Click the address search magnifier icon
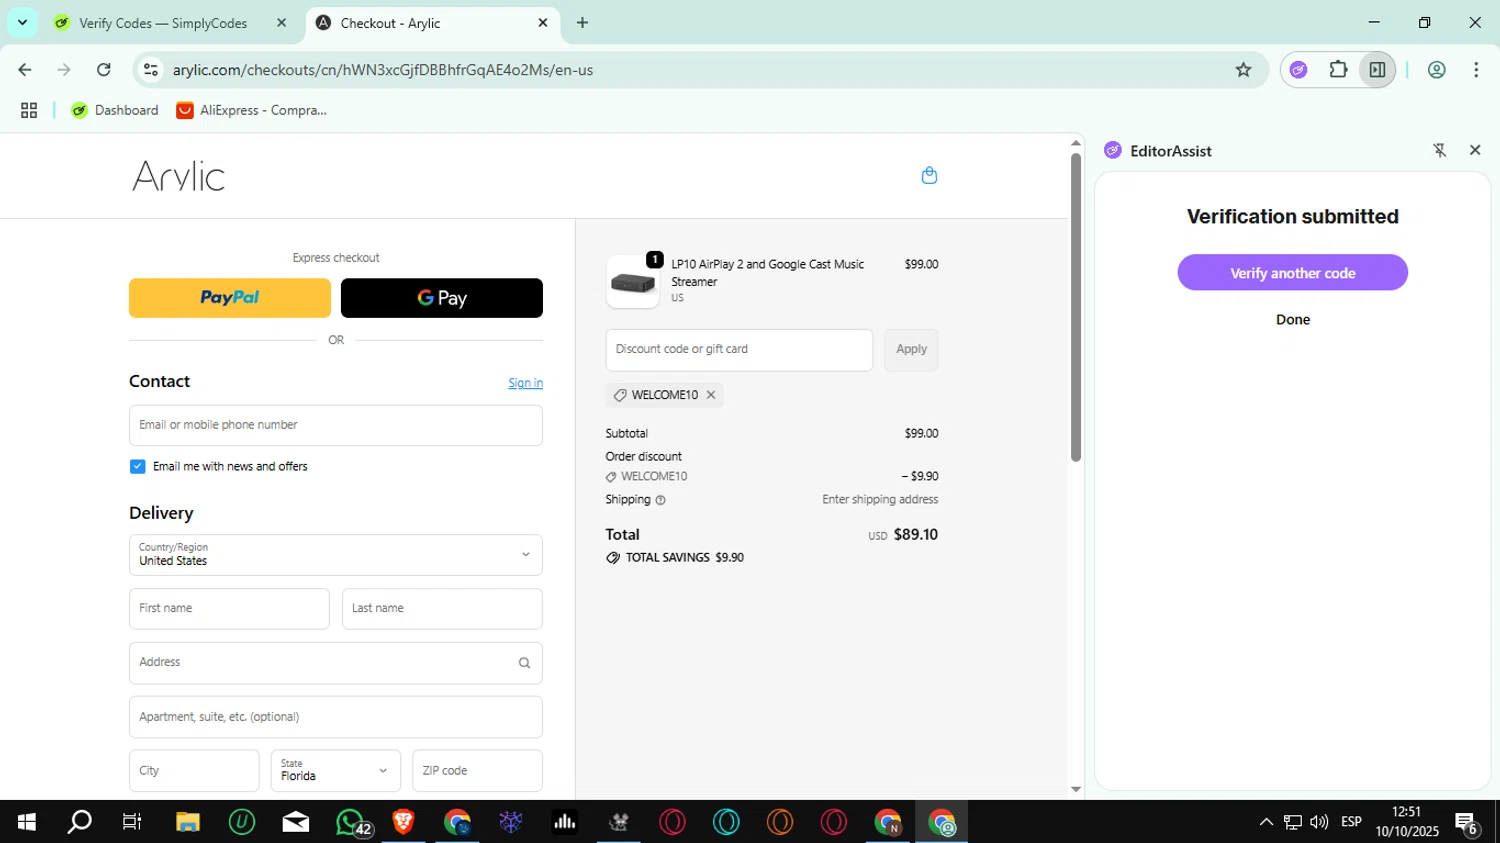The height and width of the screenshot is (843, 1500). click(x=524, y=663)
